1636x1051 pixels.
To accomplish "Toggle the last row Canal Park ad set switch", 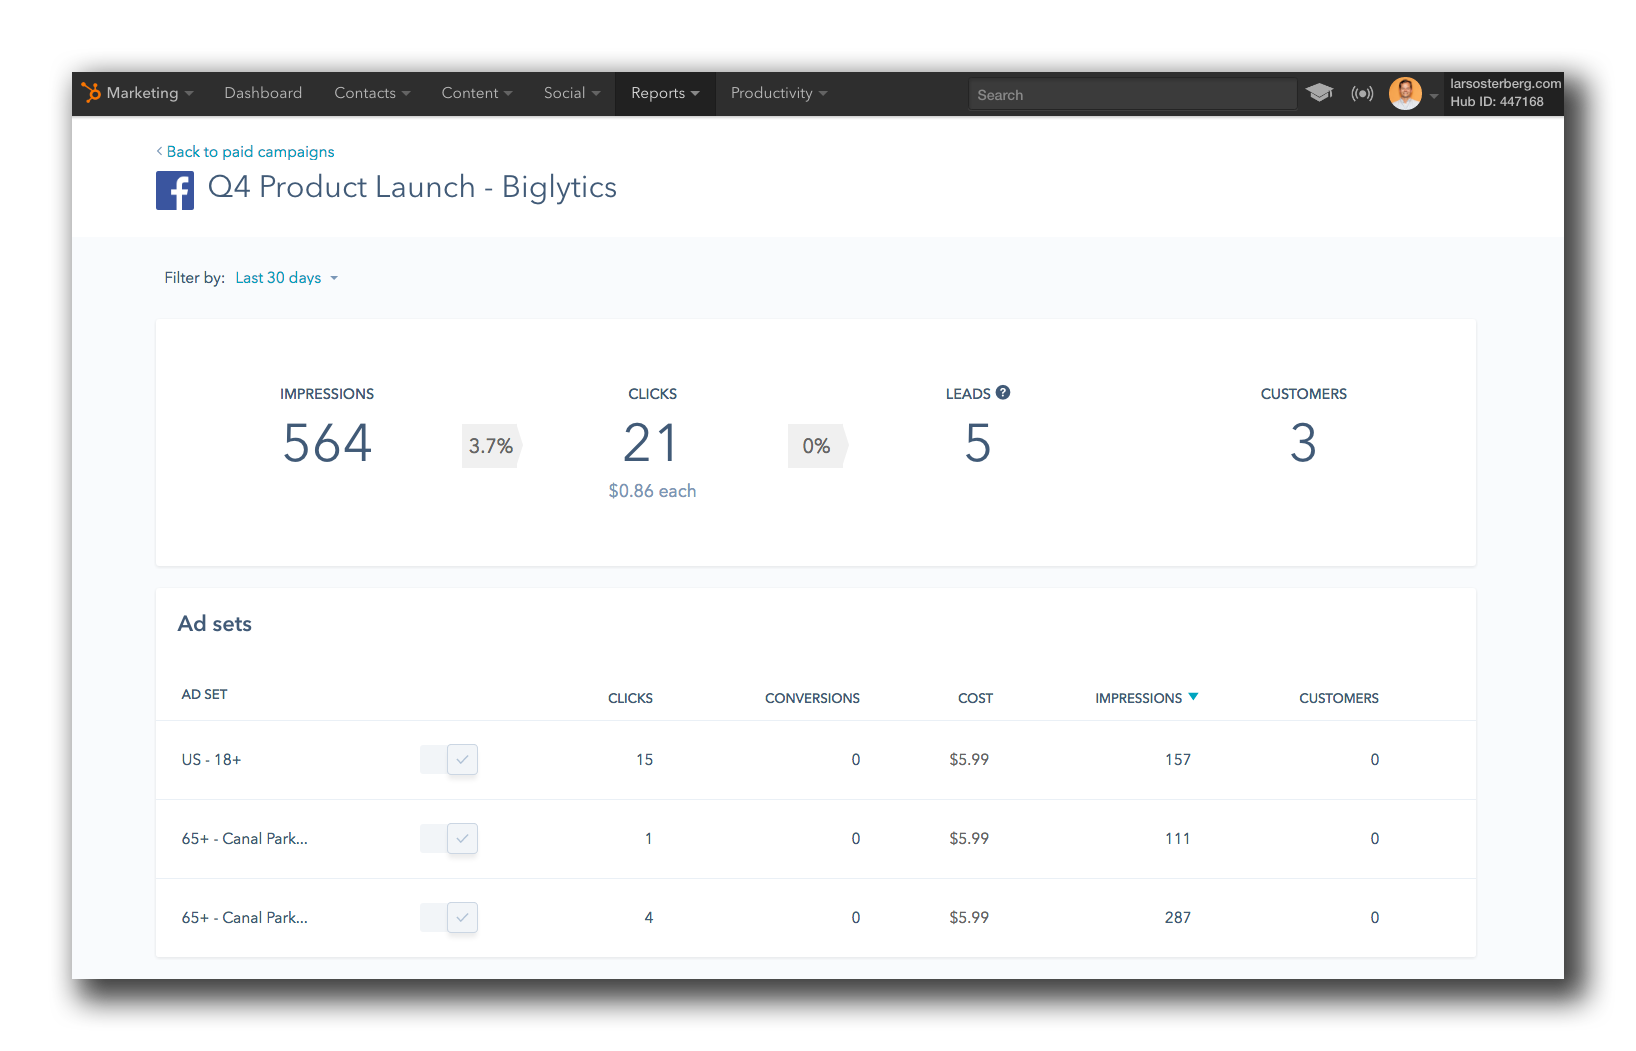I will click(449, 918).
